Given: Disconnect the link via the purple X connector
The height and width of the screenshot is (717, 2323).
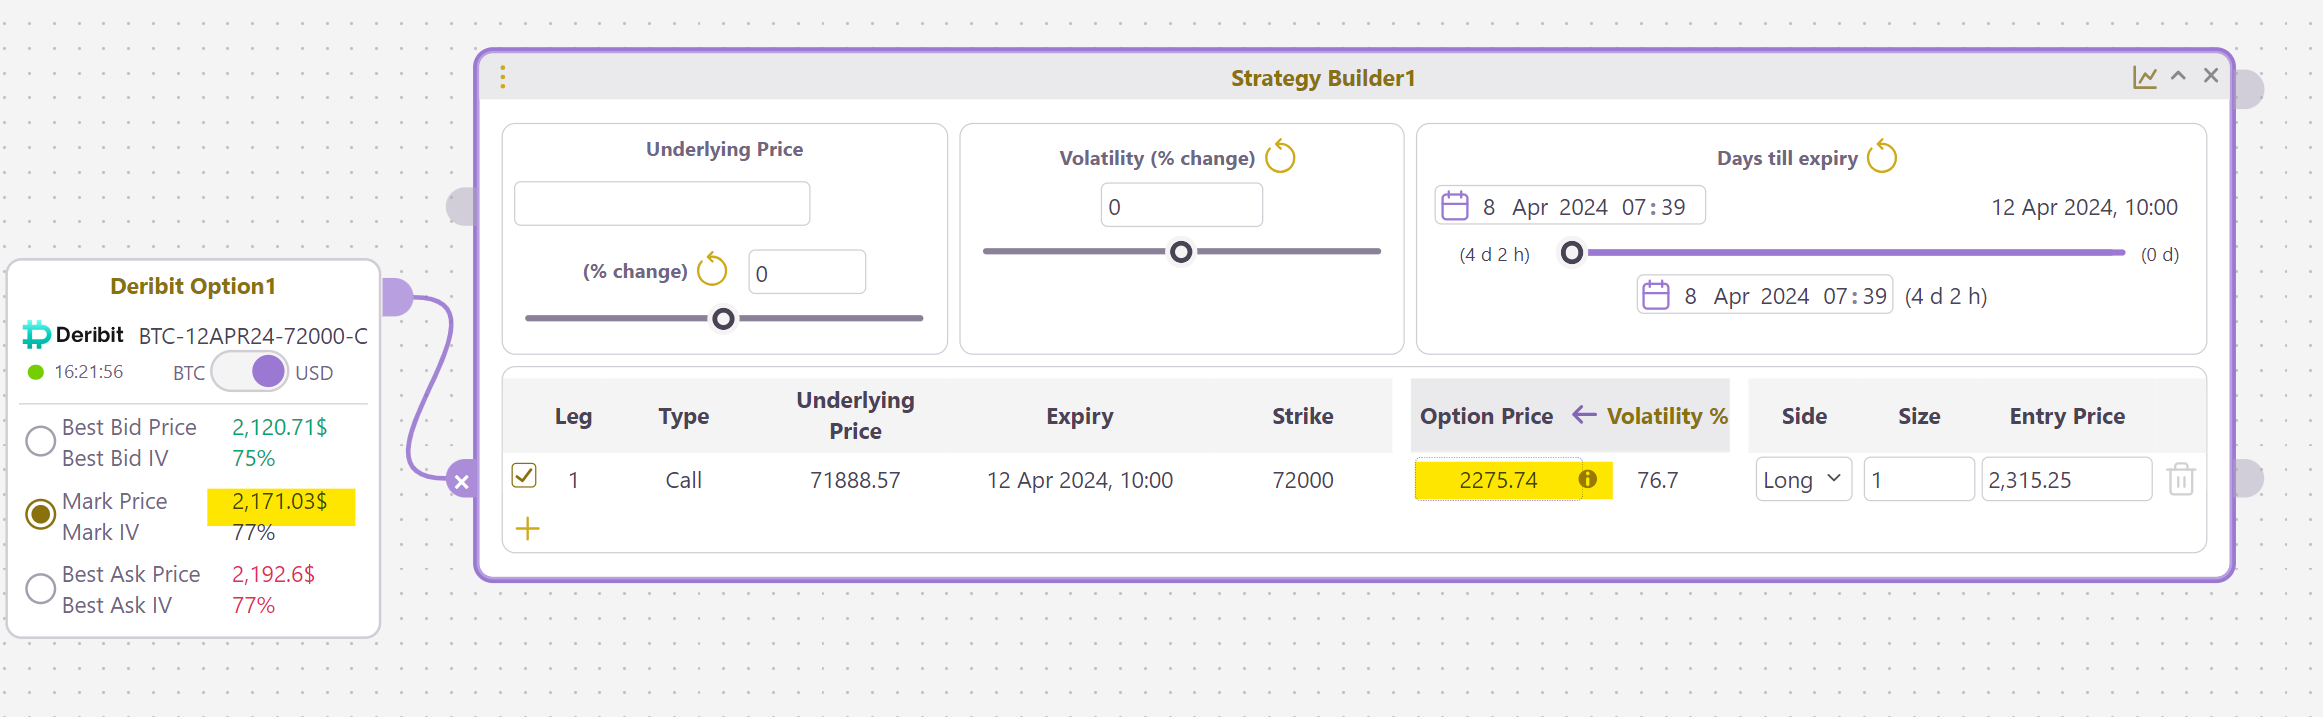Looking at the screenshot, I should point(461,481).
